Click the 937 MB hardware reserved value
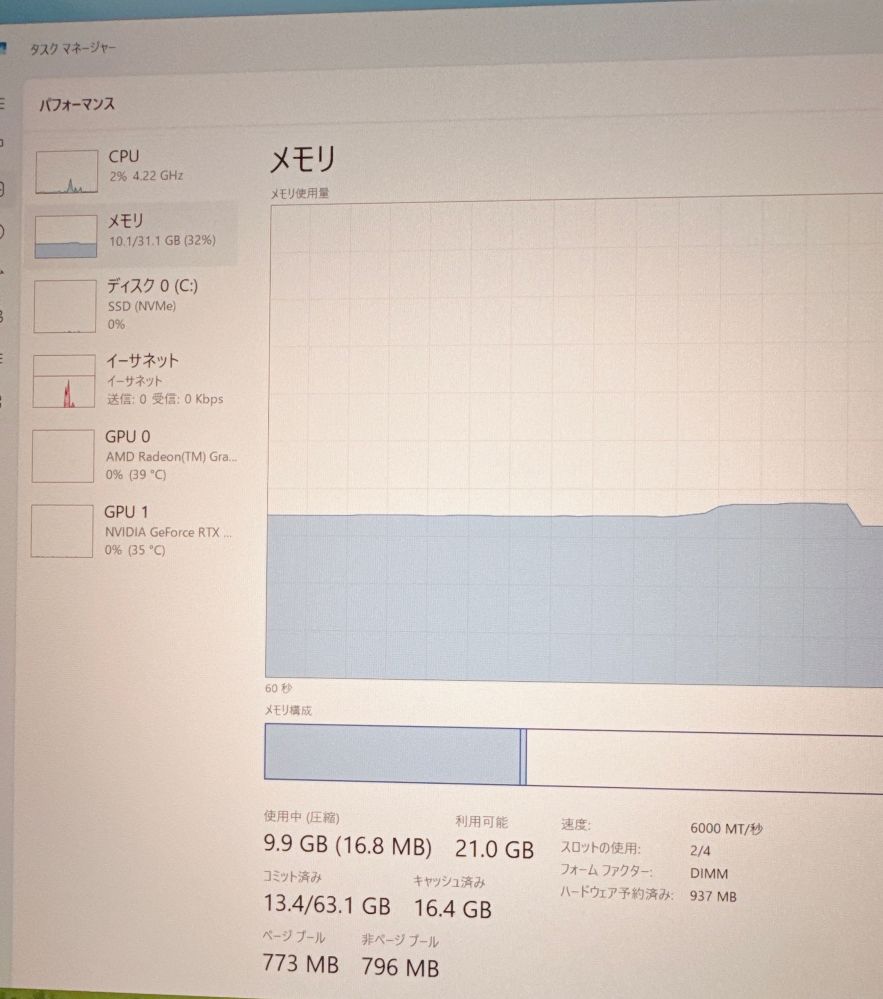 [713, 896]
